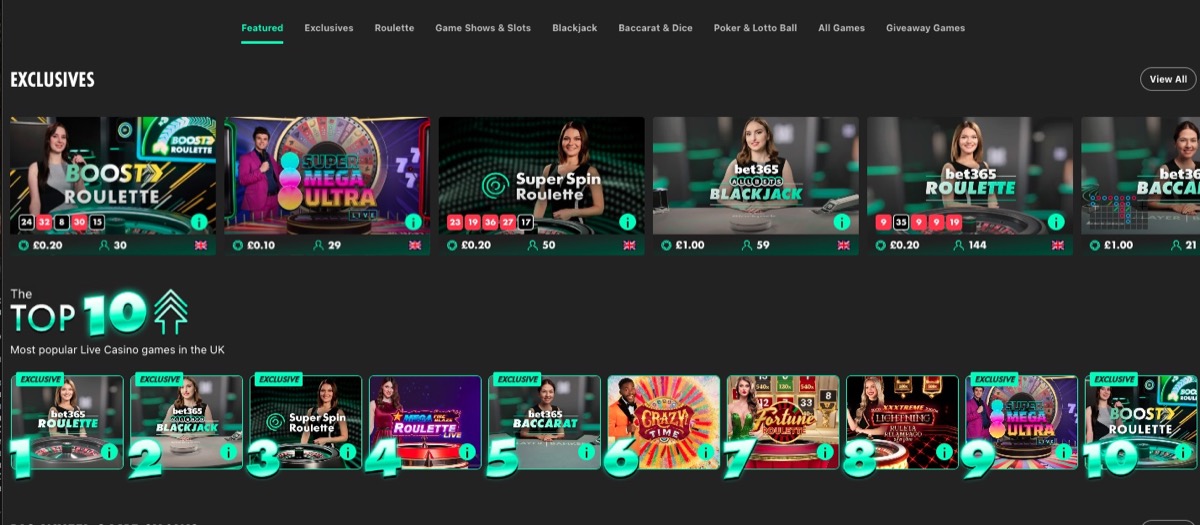Switch to Baccarat & Dice tab
The image size is (1200, 525).
tap(655, 28)
